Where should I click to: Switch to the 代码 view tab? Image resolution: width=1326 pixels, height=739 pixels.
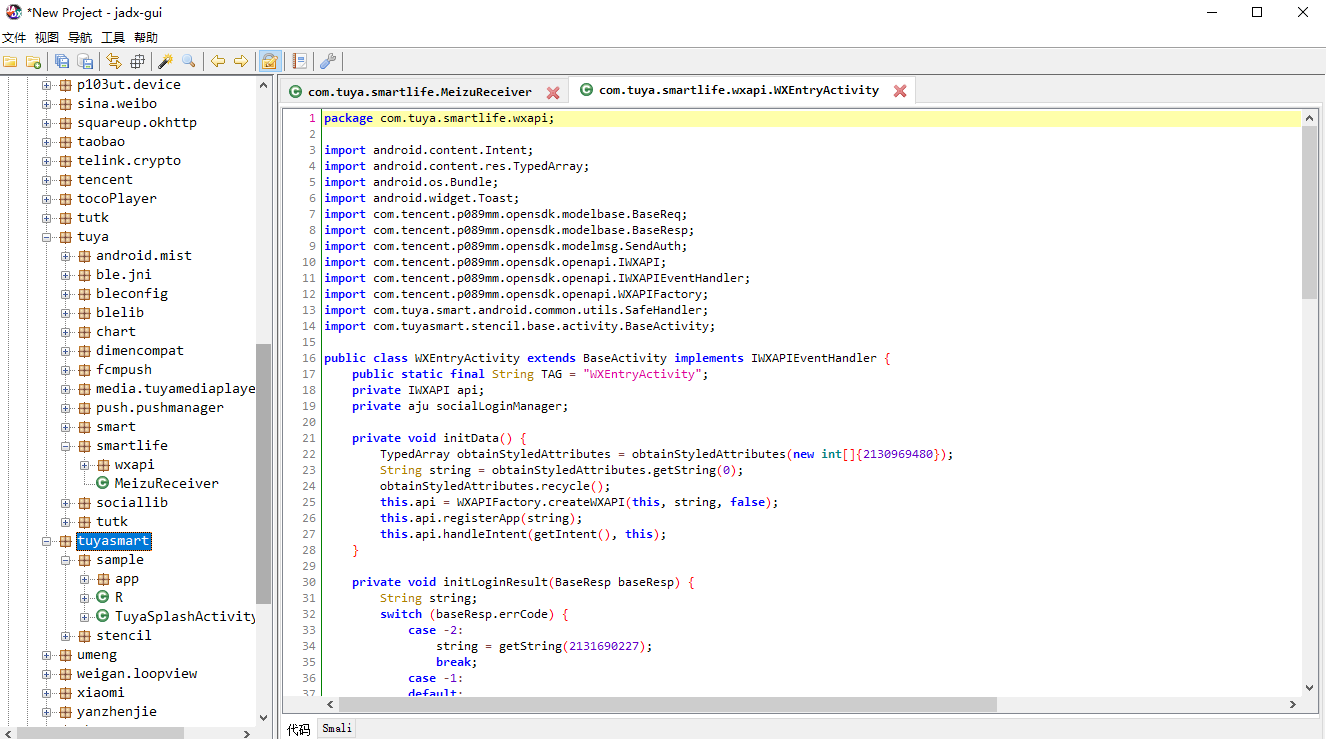coord(299,729)
